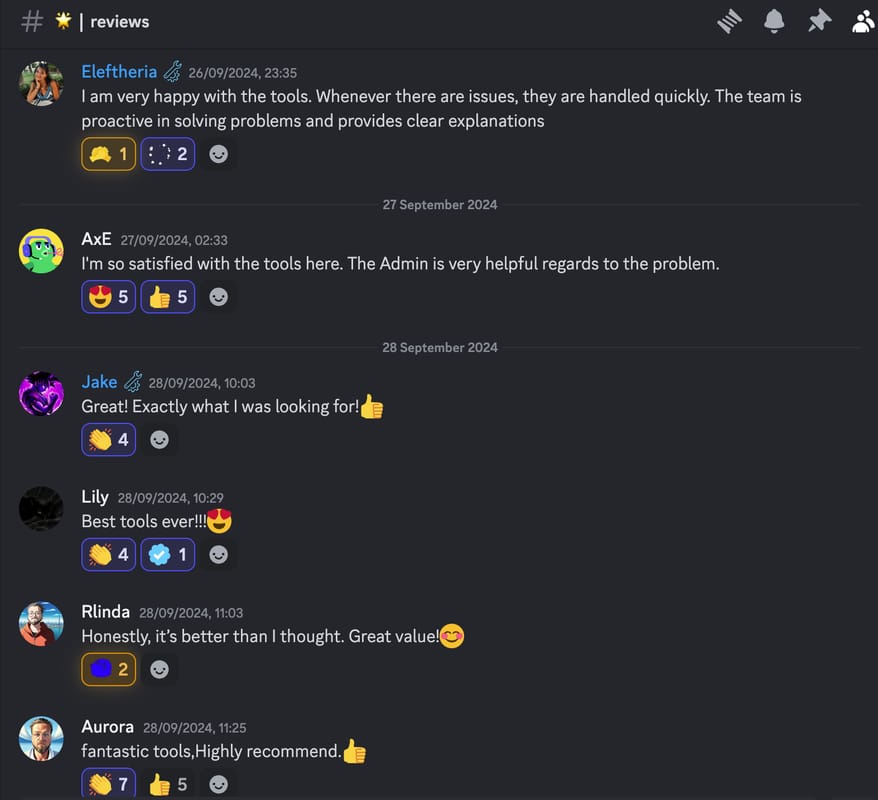The height and width of the screenshot is (800, 878).
Task: Toggle the member list icon
Action: [863, 21]
